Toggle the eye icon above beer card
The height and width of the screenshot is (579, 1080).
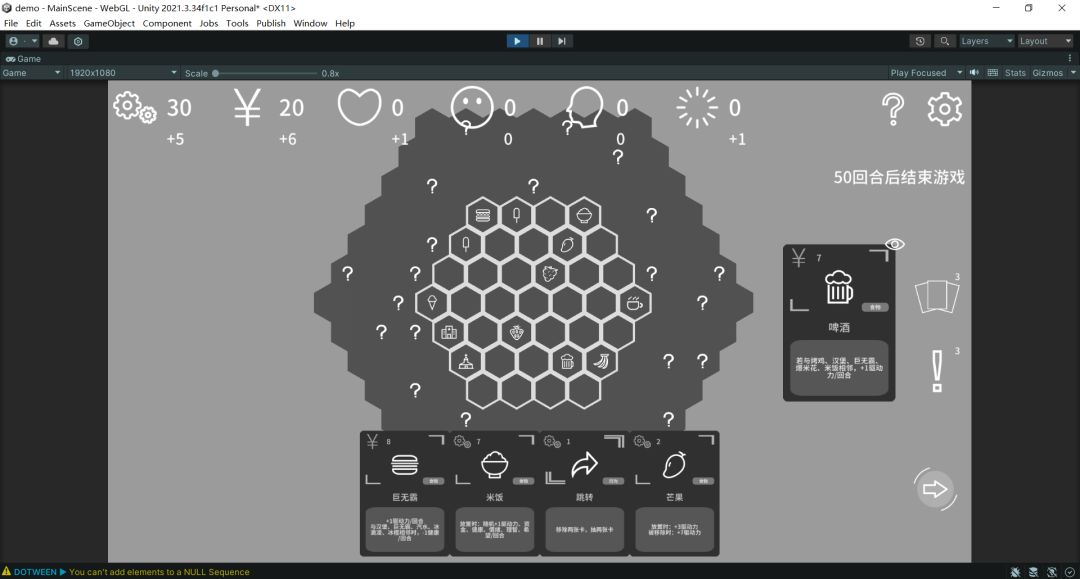(x=894, y=244)
